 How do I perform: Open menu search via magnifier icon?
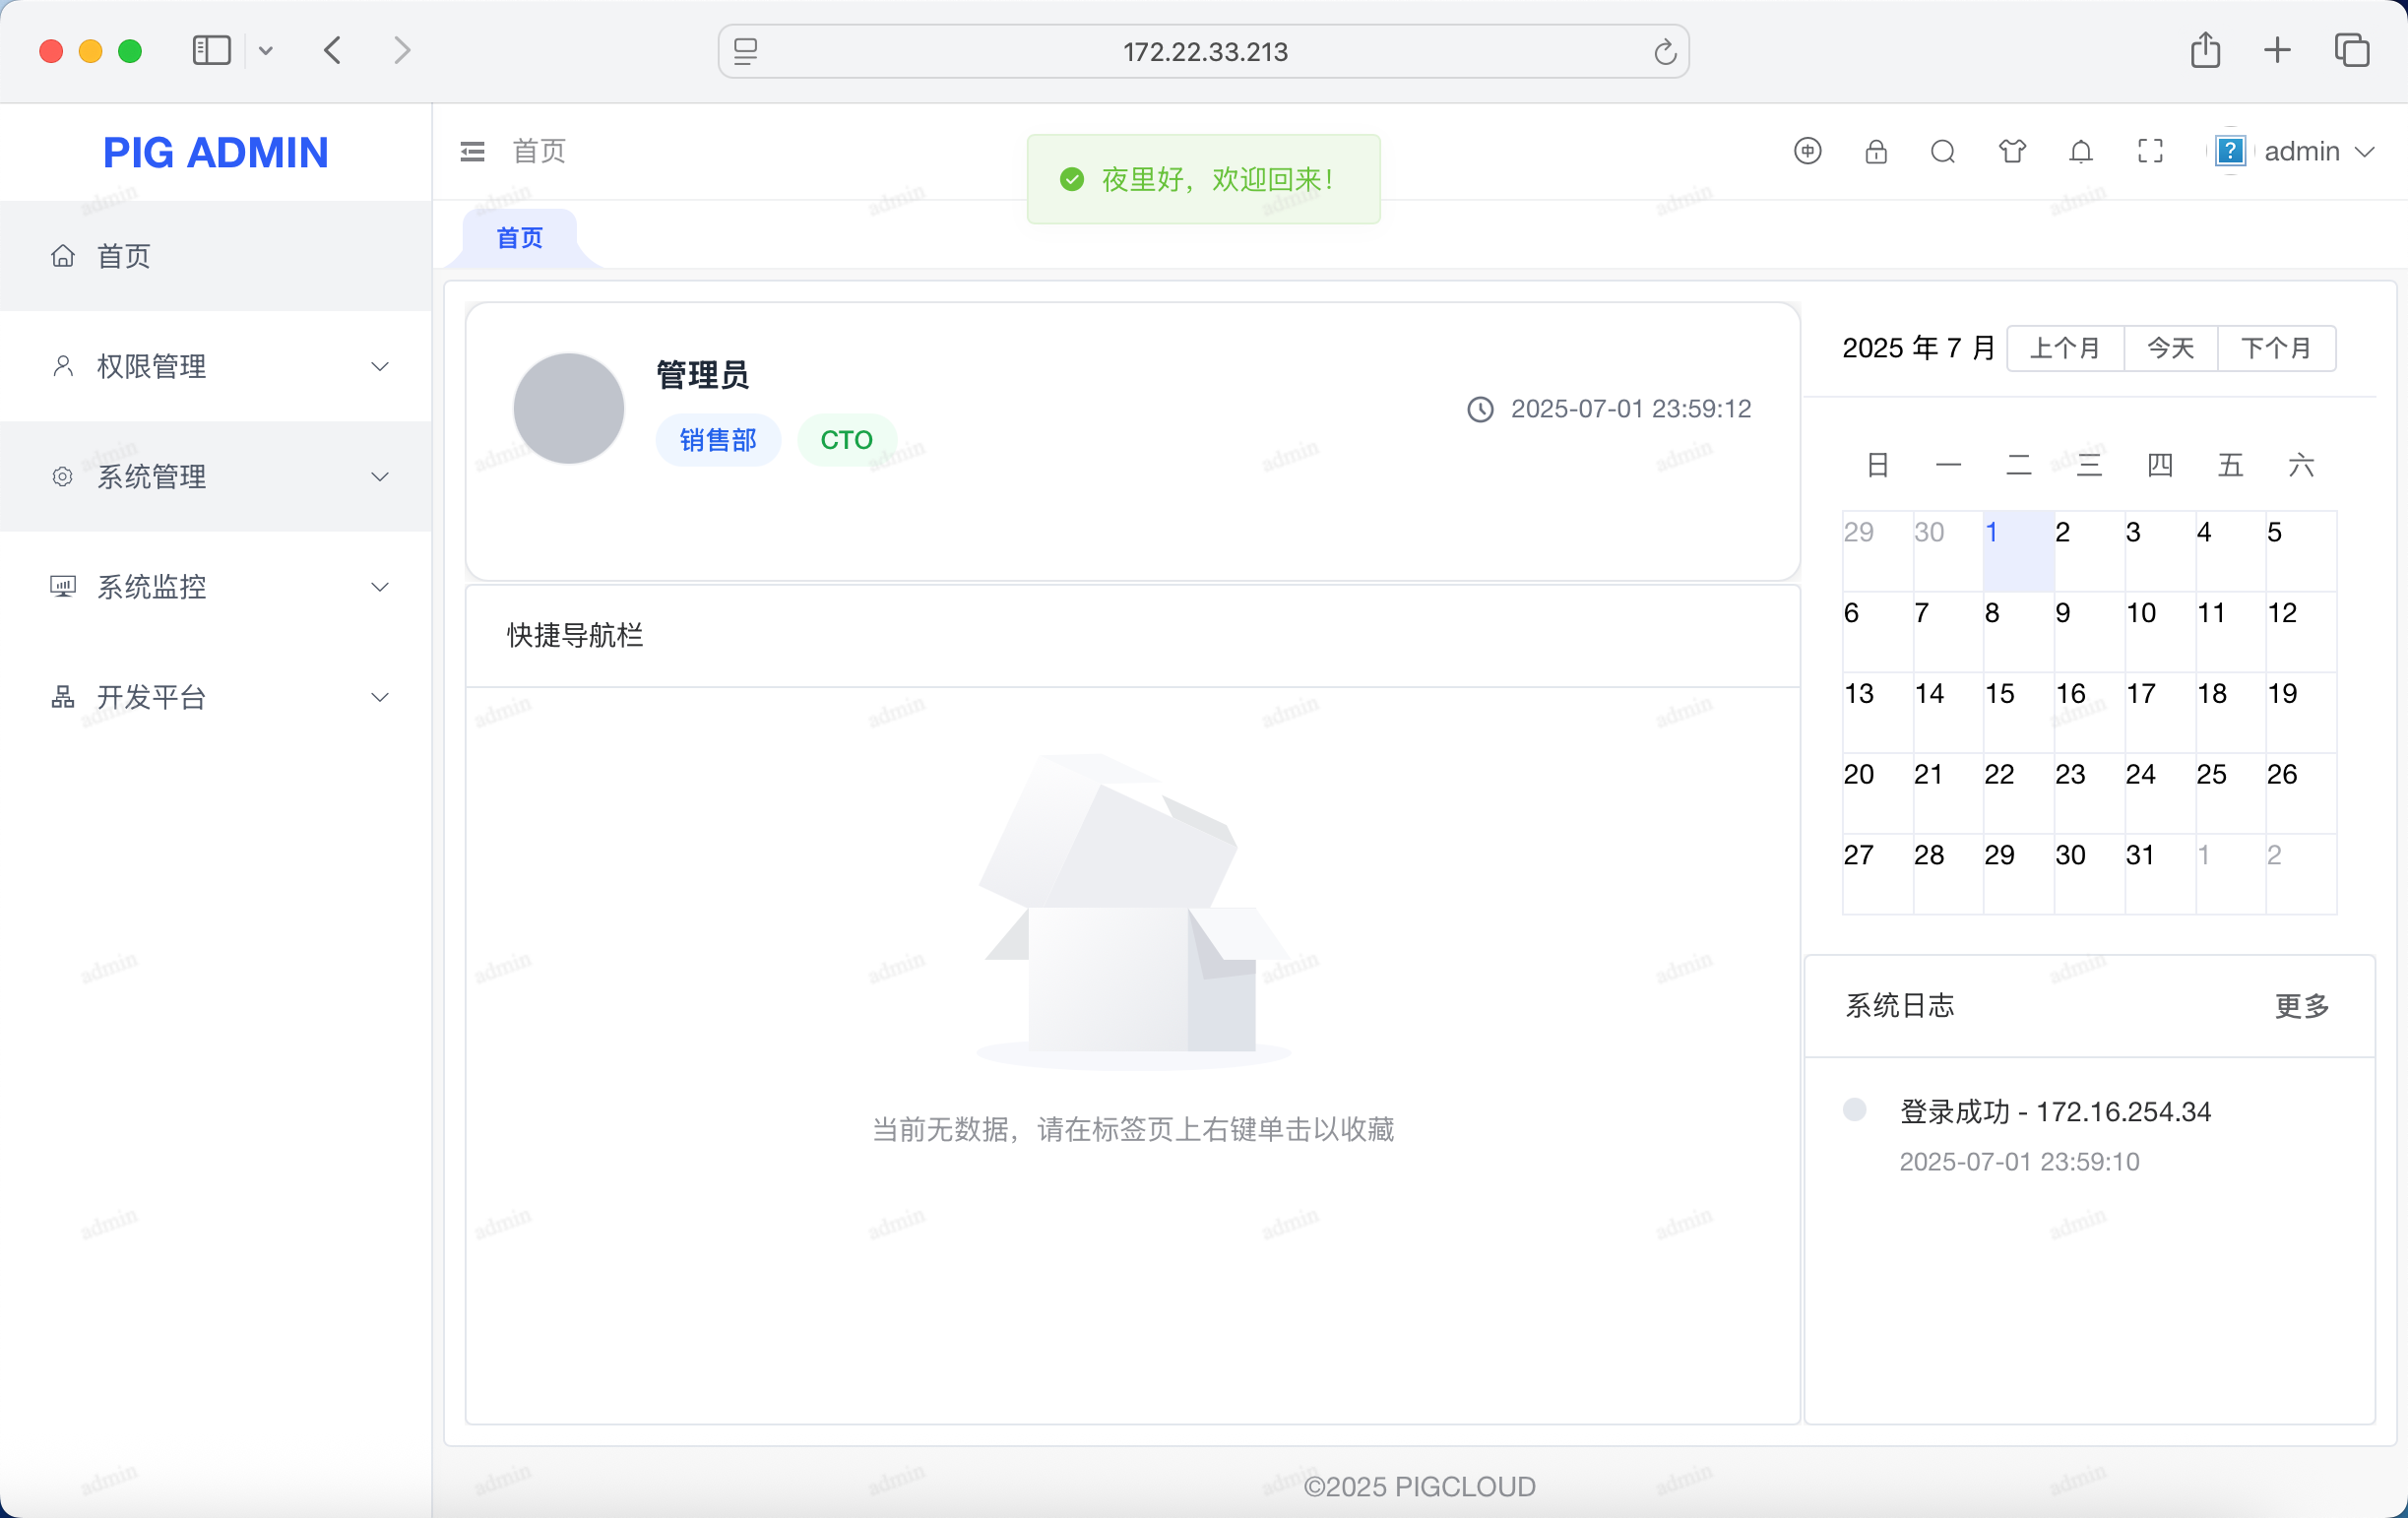1942,151
